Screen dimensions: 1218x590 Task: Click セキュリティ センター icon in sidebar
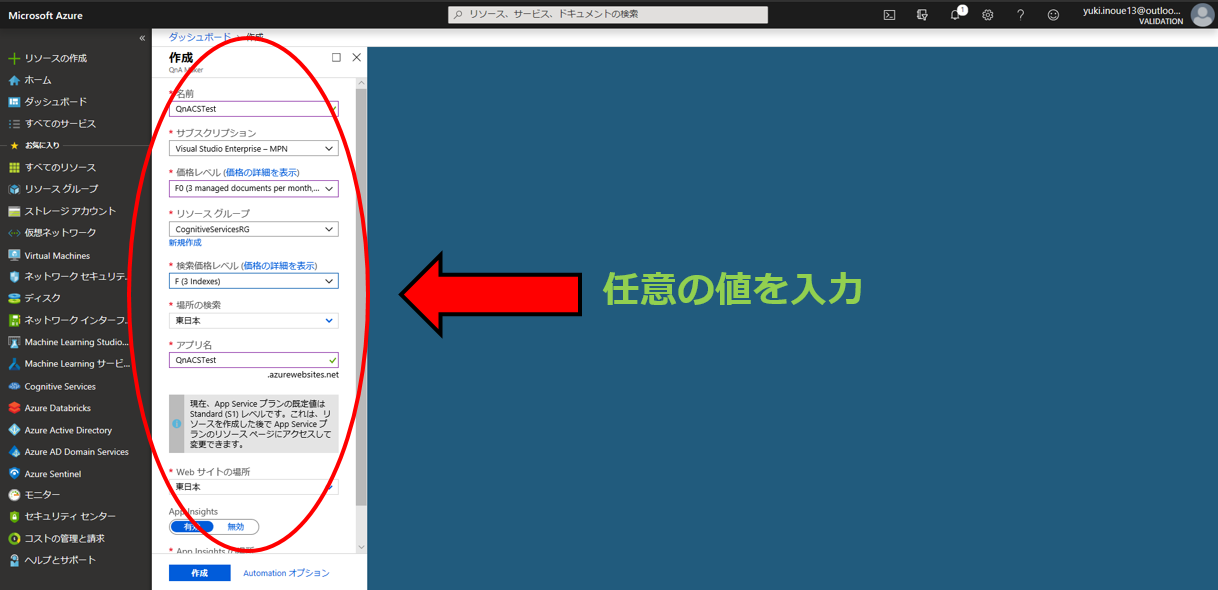pyautogui.click(x=14, y=517)
